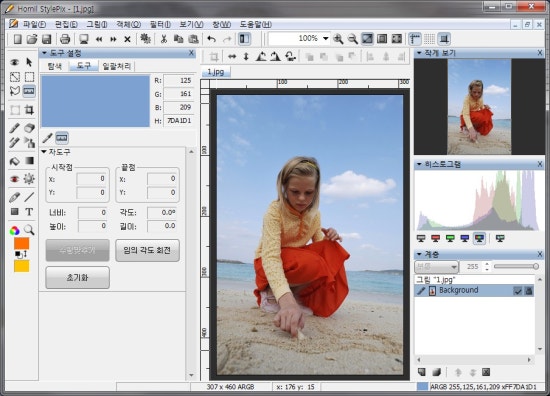Open a file with the folder icon

pyautogui.click(x=32, y=39)
